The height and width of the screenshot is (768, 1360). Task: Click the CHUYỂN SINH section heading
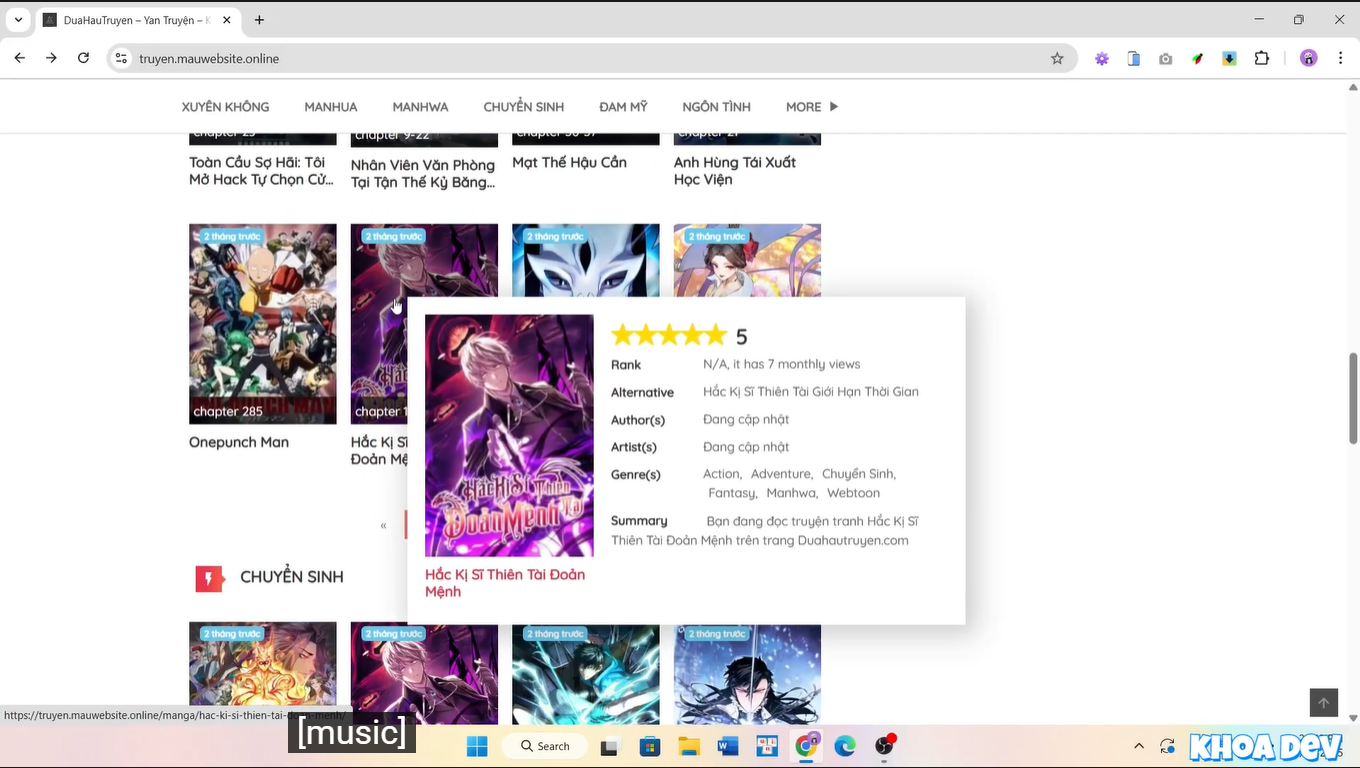[x=292, y=577]
